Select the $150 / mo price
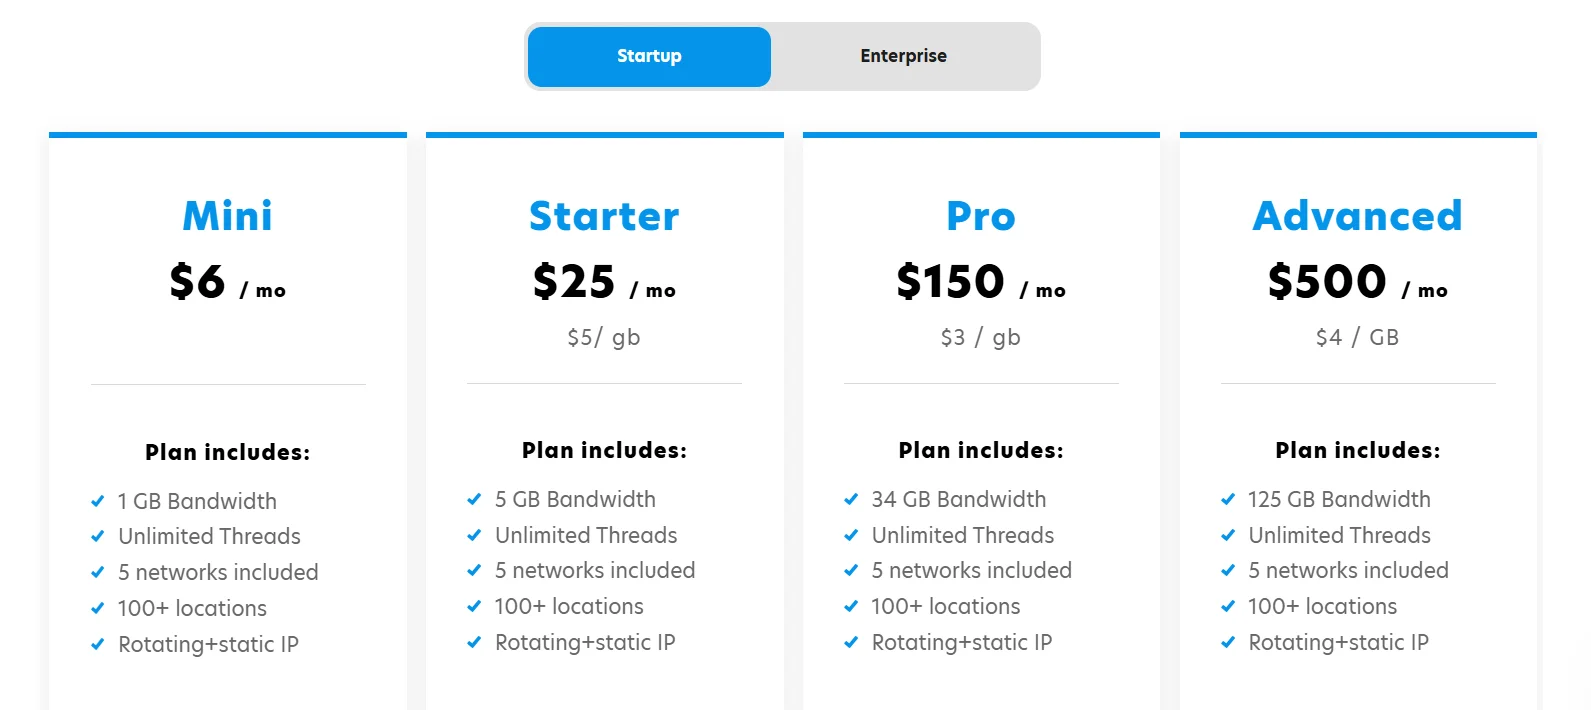Viewport: 1591px width, 710px height. click(x=980, y=282)
